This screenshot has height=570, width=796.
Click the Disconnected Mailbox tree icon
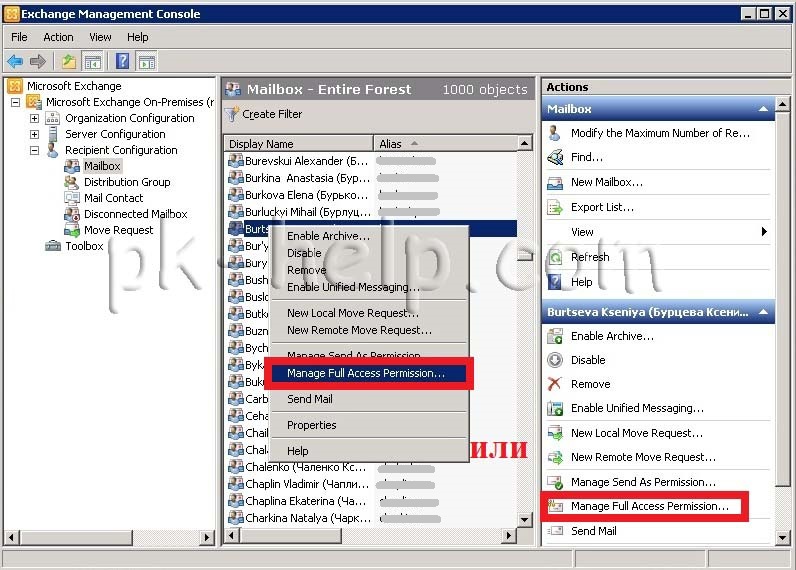click(x=72, y=214)
